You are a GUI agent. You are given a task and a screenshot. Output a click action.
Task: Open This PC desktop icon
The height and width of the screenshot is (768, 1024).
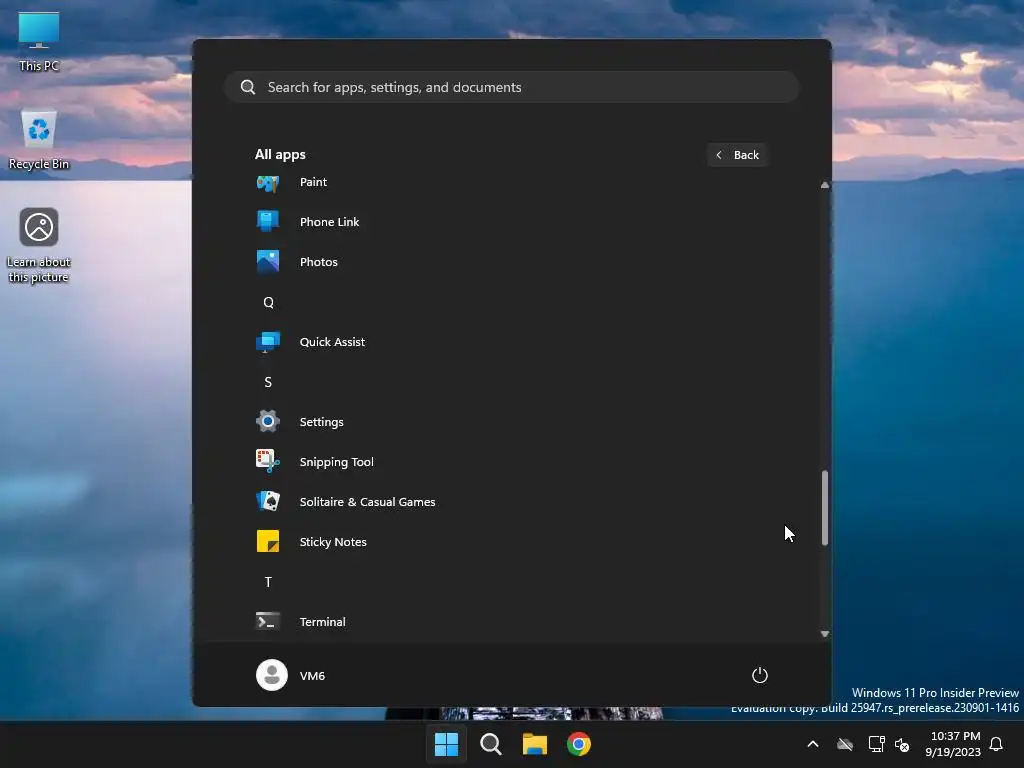click(39, 31)
